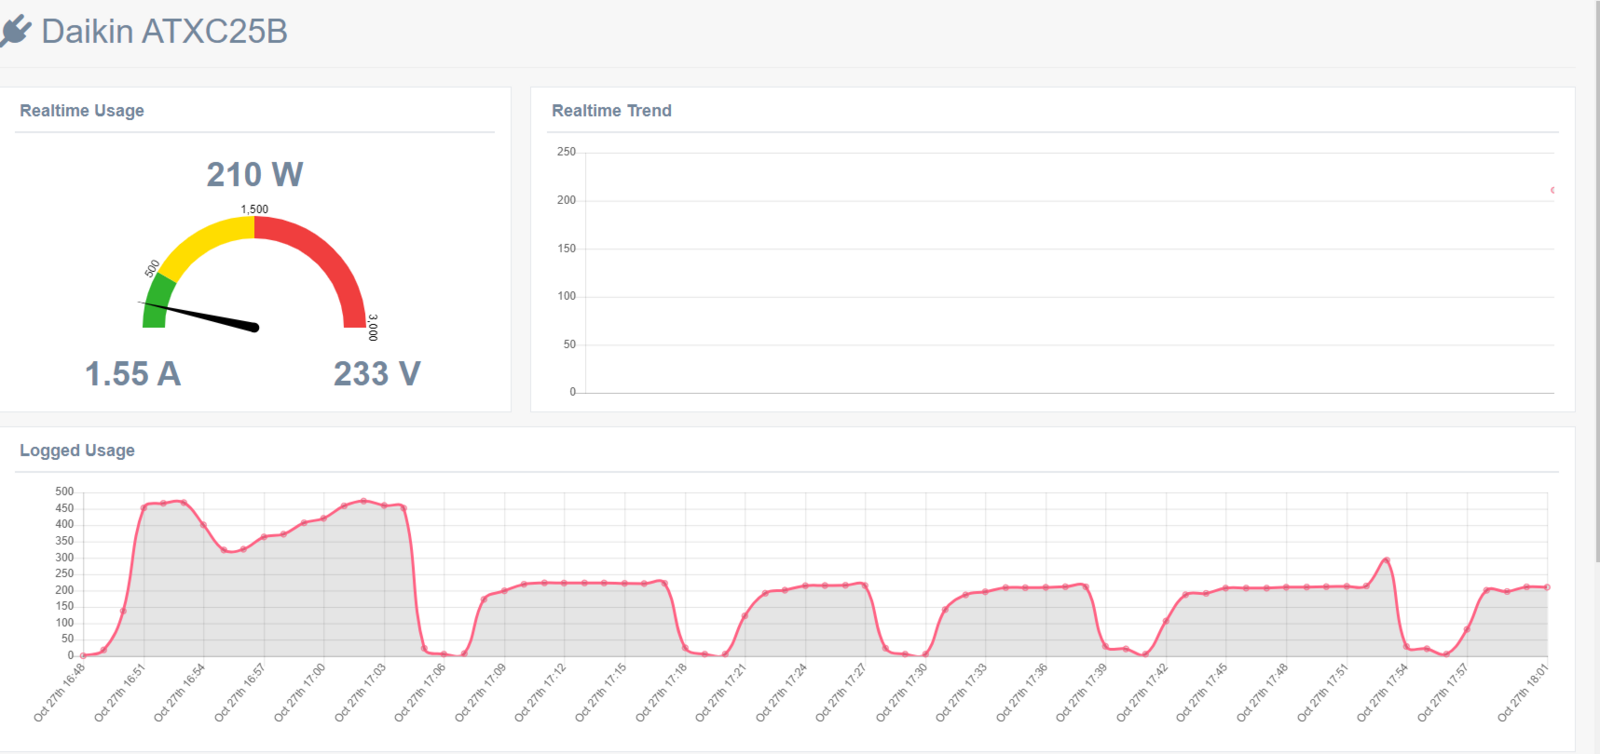Click the spike point near 17:53 in Logged Usage
Screen dimensions: 1600x754
[1386, 560]
